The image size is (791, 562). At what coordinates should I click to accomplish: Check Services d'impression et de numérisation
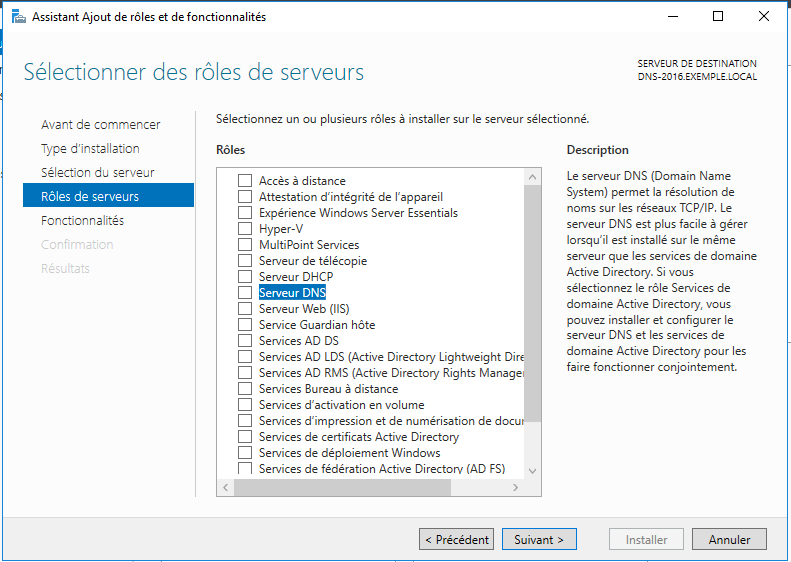(245, 421)
